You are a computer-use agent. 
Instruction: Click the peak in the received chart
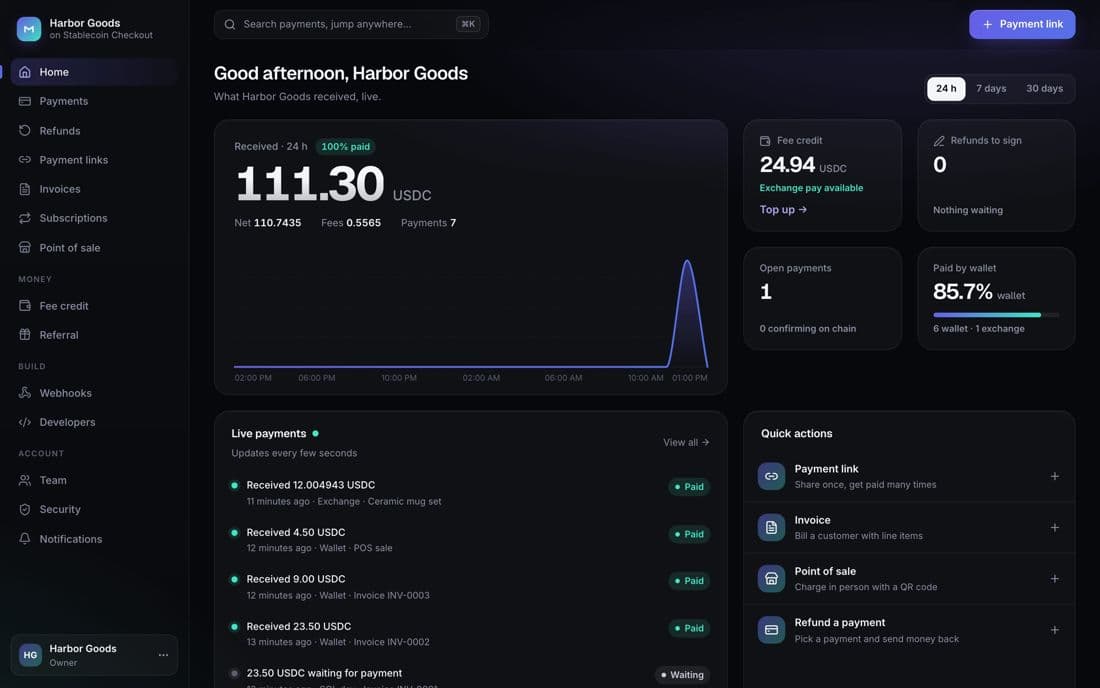coord(687,262)
